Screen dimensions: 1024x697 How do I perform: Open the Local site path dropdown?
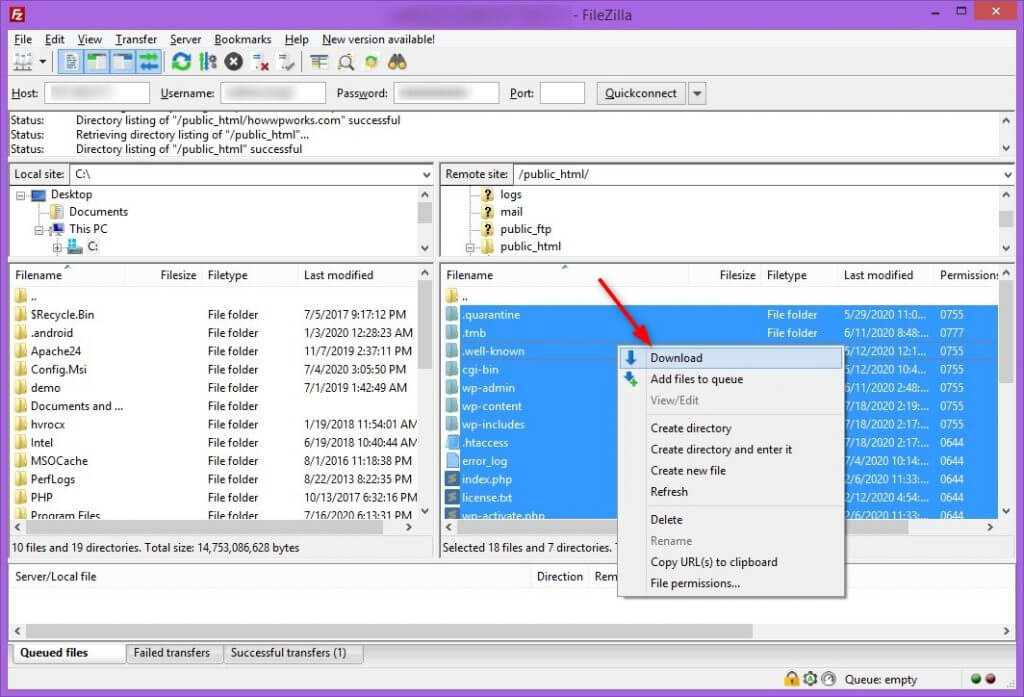click(426, 174)
